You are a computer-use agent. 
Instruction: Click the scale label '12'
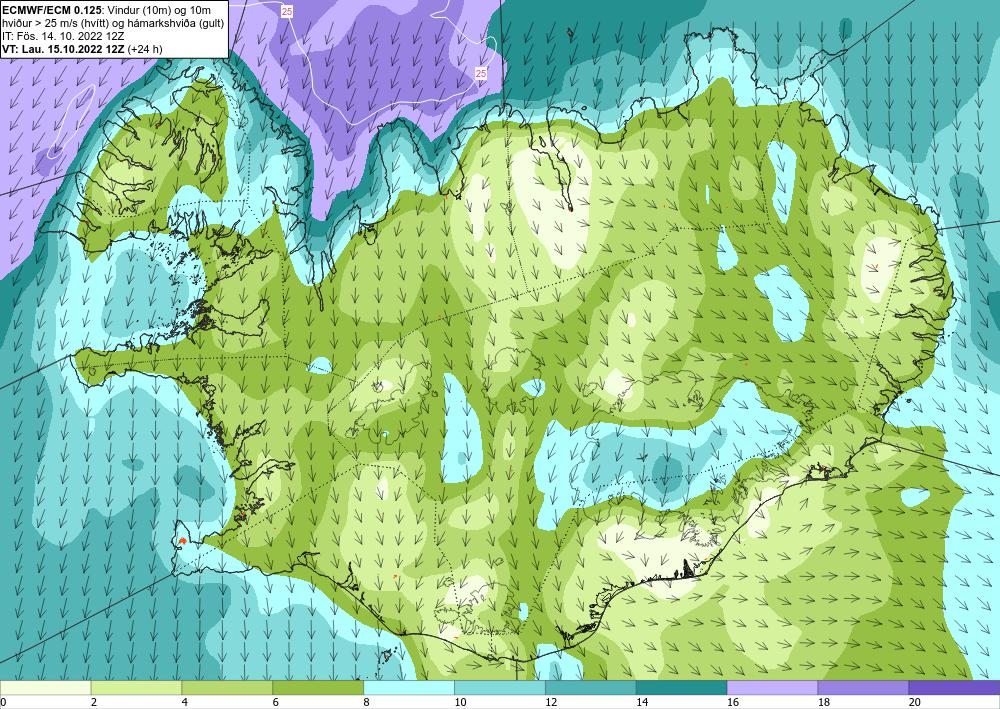[x=551, y=703]
